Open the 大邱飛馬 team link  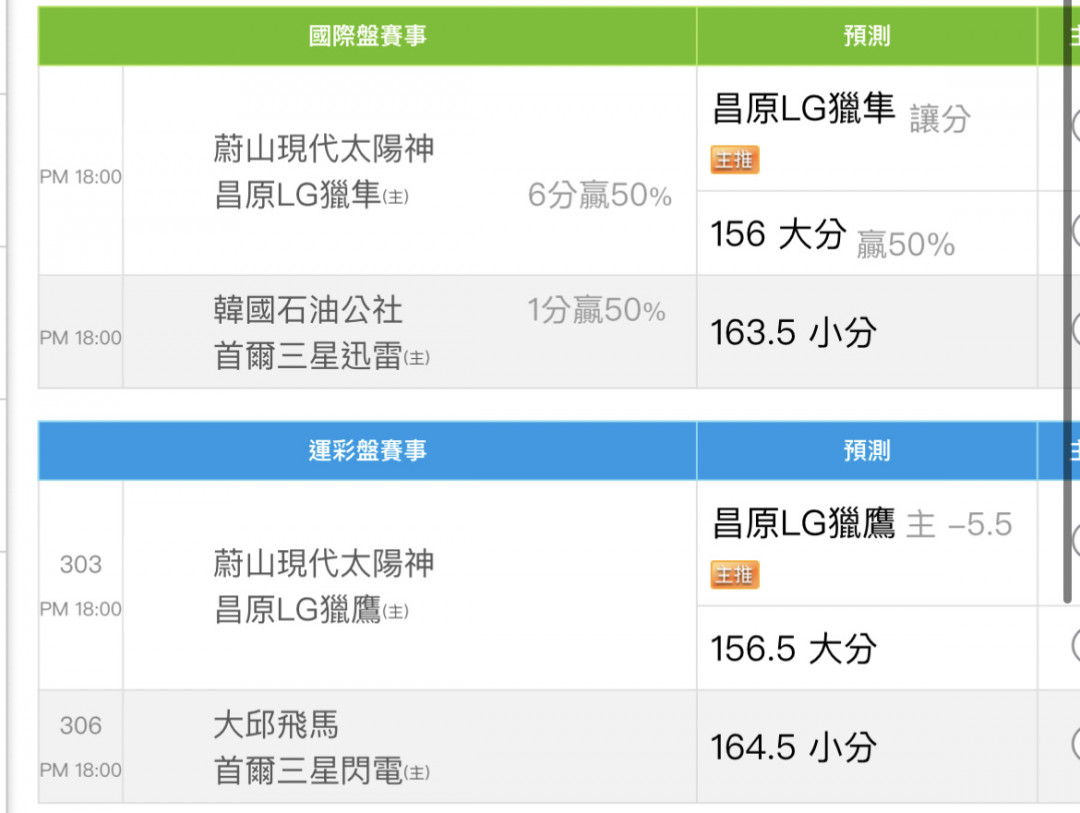pyautogui.click(x=276, y=725)
